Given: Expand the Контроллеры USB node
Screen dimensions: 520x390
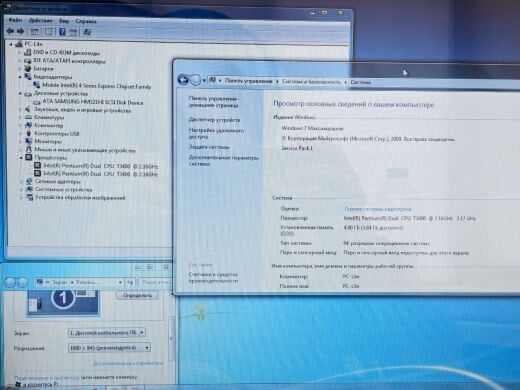Looking at the screenshot, I should [x=21, y=134].
